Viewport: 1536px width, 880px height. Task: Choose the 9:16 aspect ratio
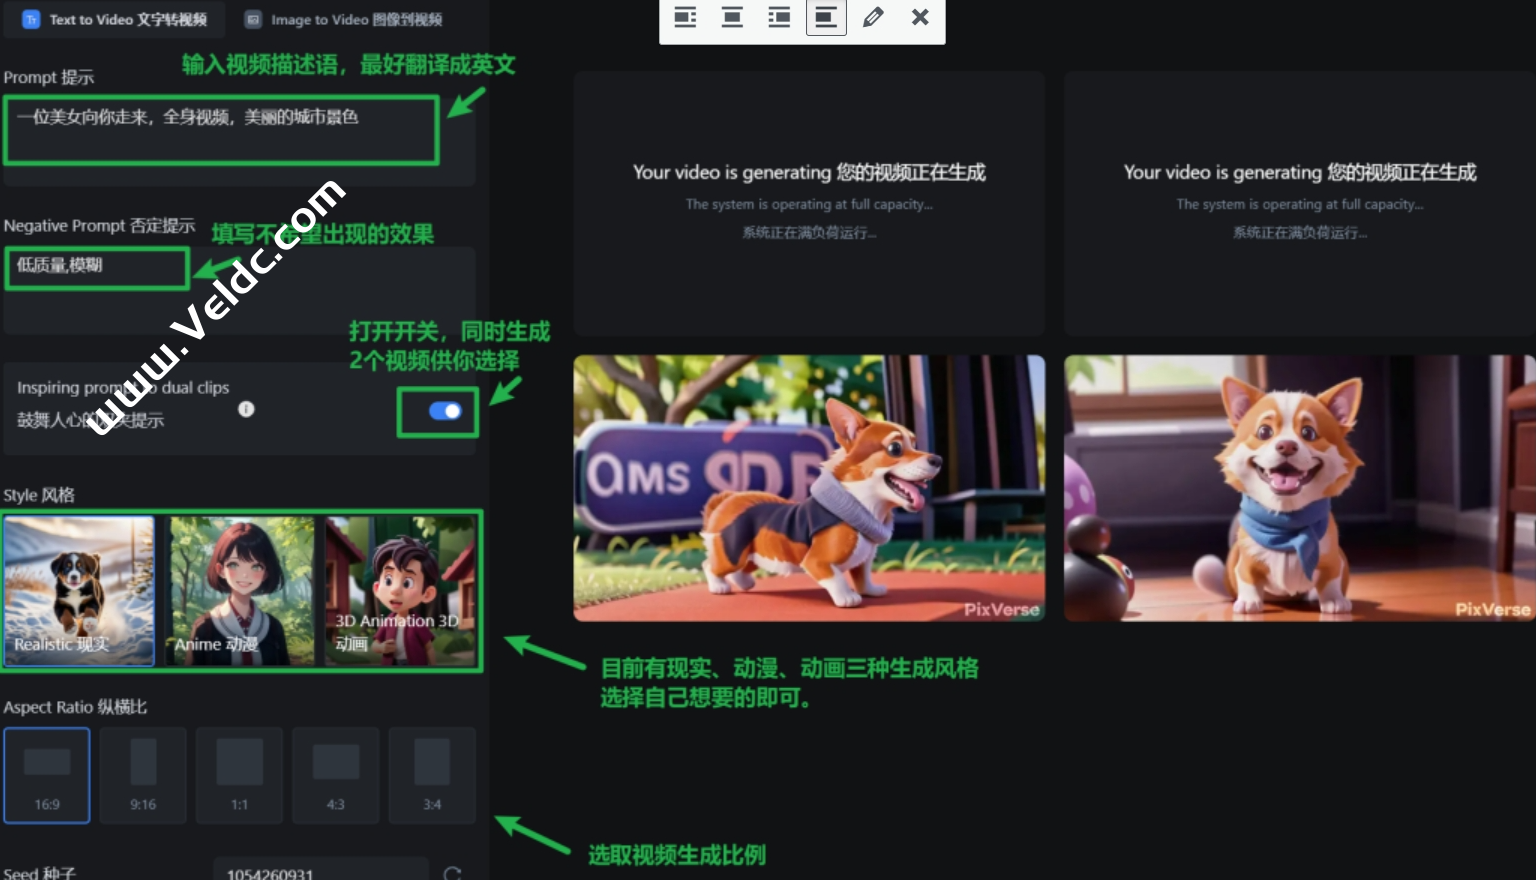coord(143,775)
